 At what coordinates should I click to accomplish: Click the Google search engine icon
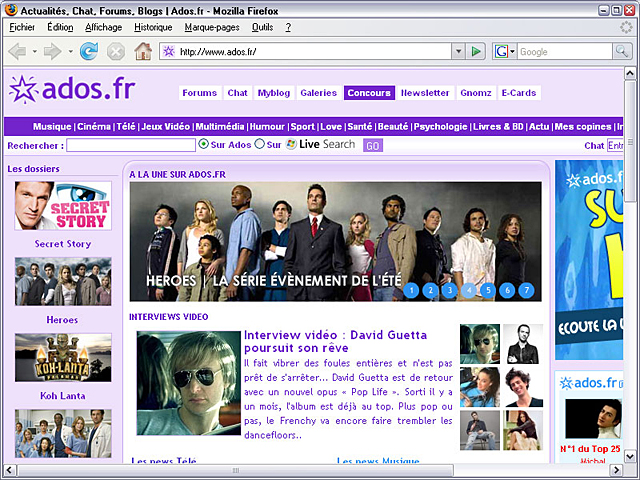coord(501,51)
